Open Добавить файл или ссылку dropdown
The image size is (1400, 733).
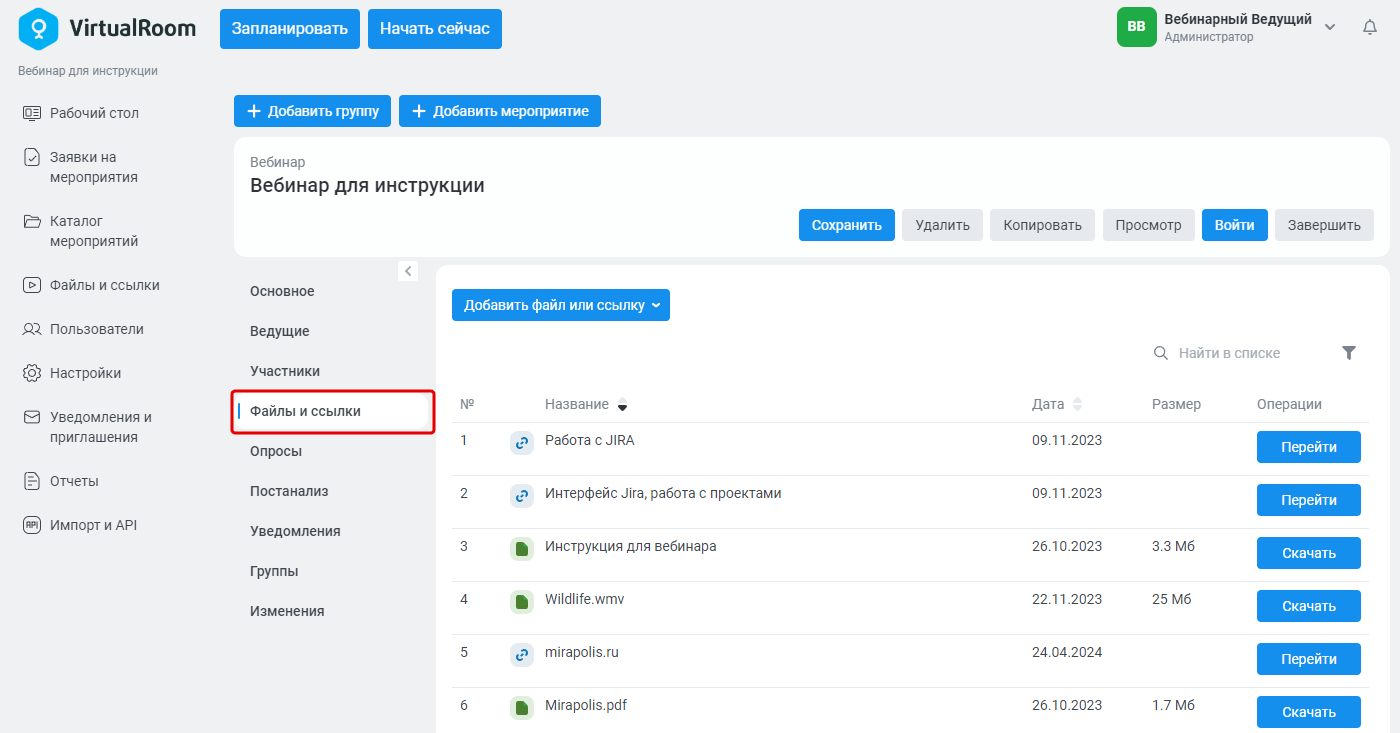pyautogui.click(x=561, y=305)
